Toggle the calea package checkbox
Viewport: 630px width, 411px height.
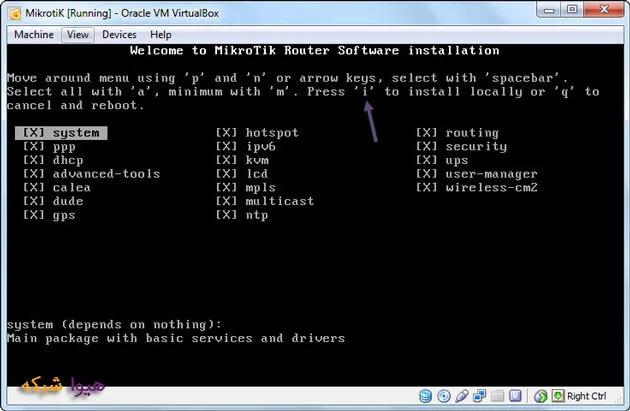33,188
